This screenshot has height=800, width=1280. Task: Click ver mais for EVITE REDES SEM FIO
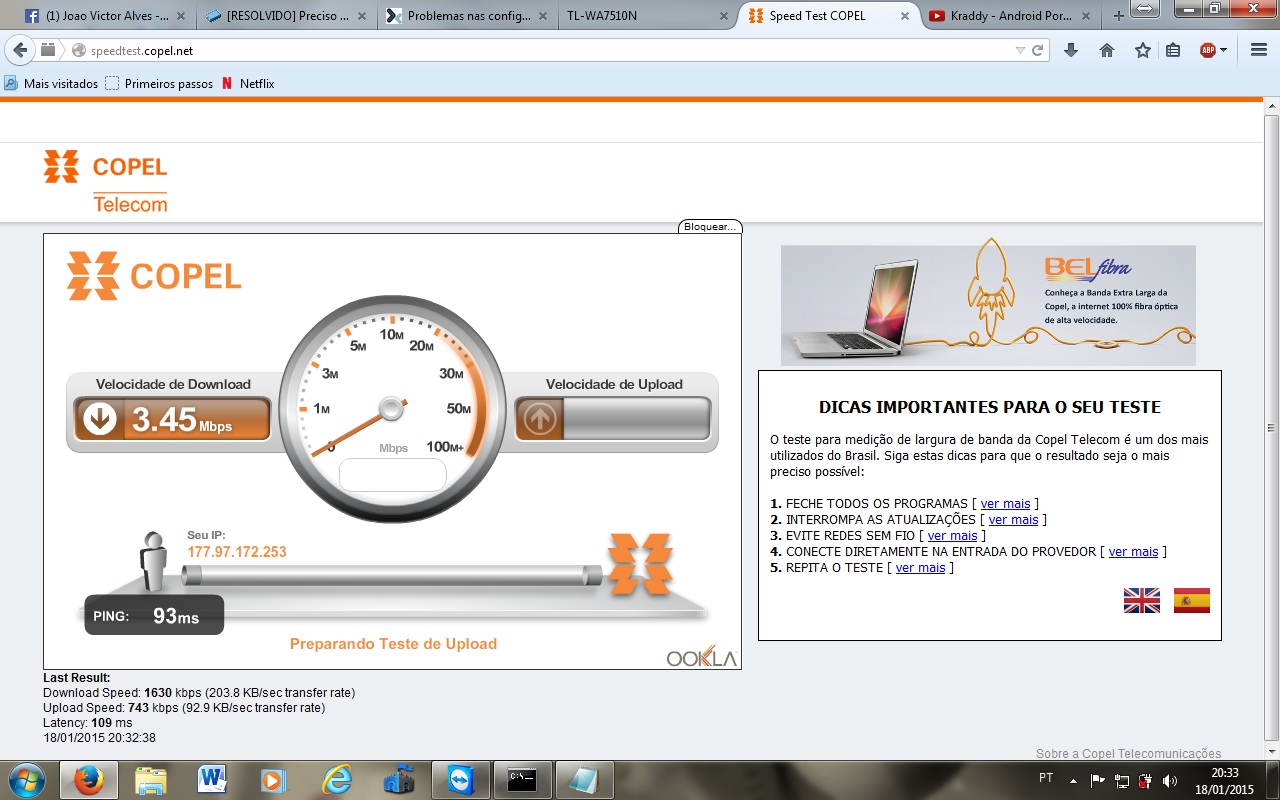(x=952, y=536)
